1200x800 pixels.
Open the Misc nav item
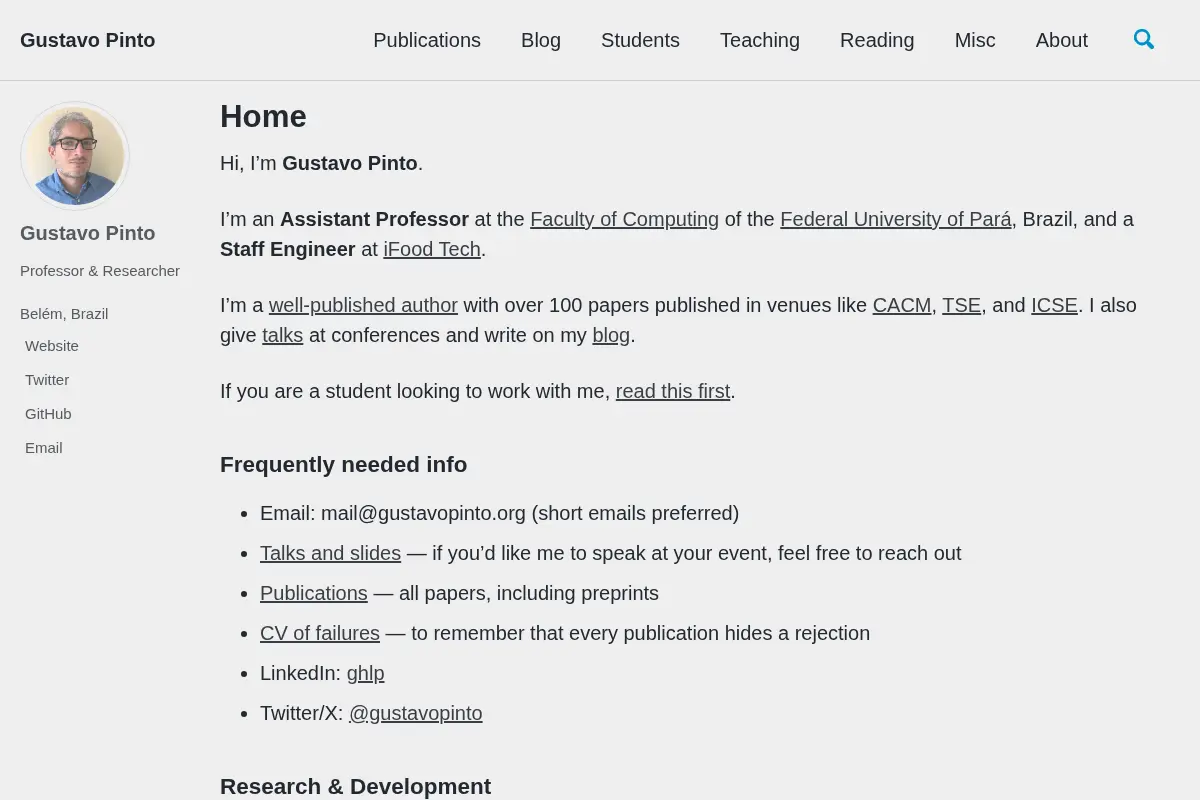975,40
